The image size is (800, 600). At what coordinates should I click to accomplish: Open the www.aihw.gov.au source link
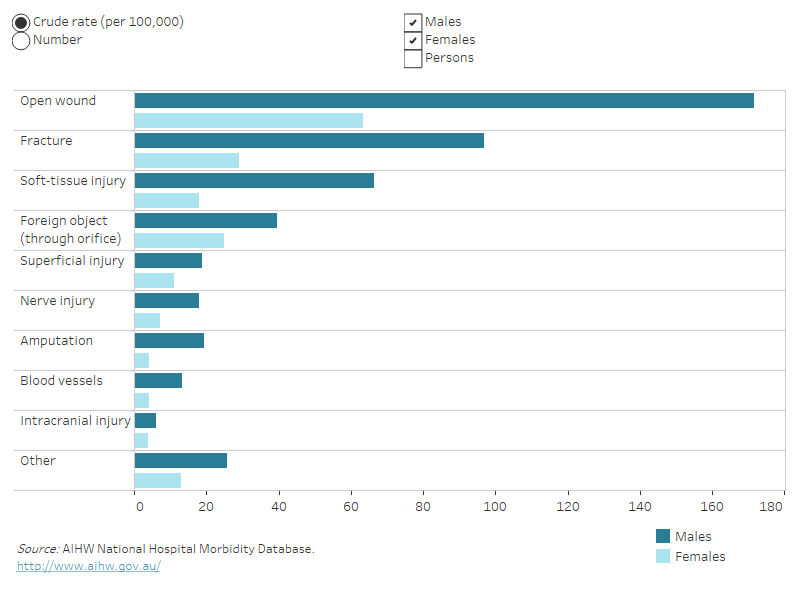click(x=88, y=566)
